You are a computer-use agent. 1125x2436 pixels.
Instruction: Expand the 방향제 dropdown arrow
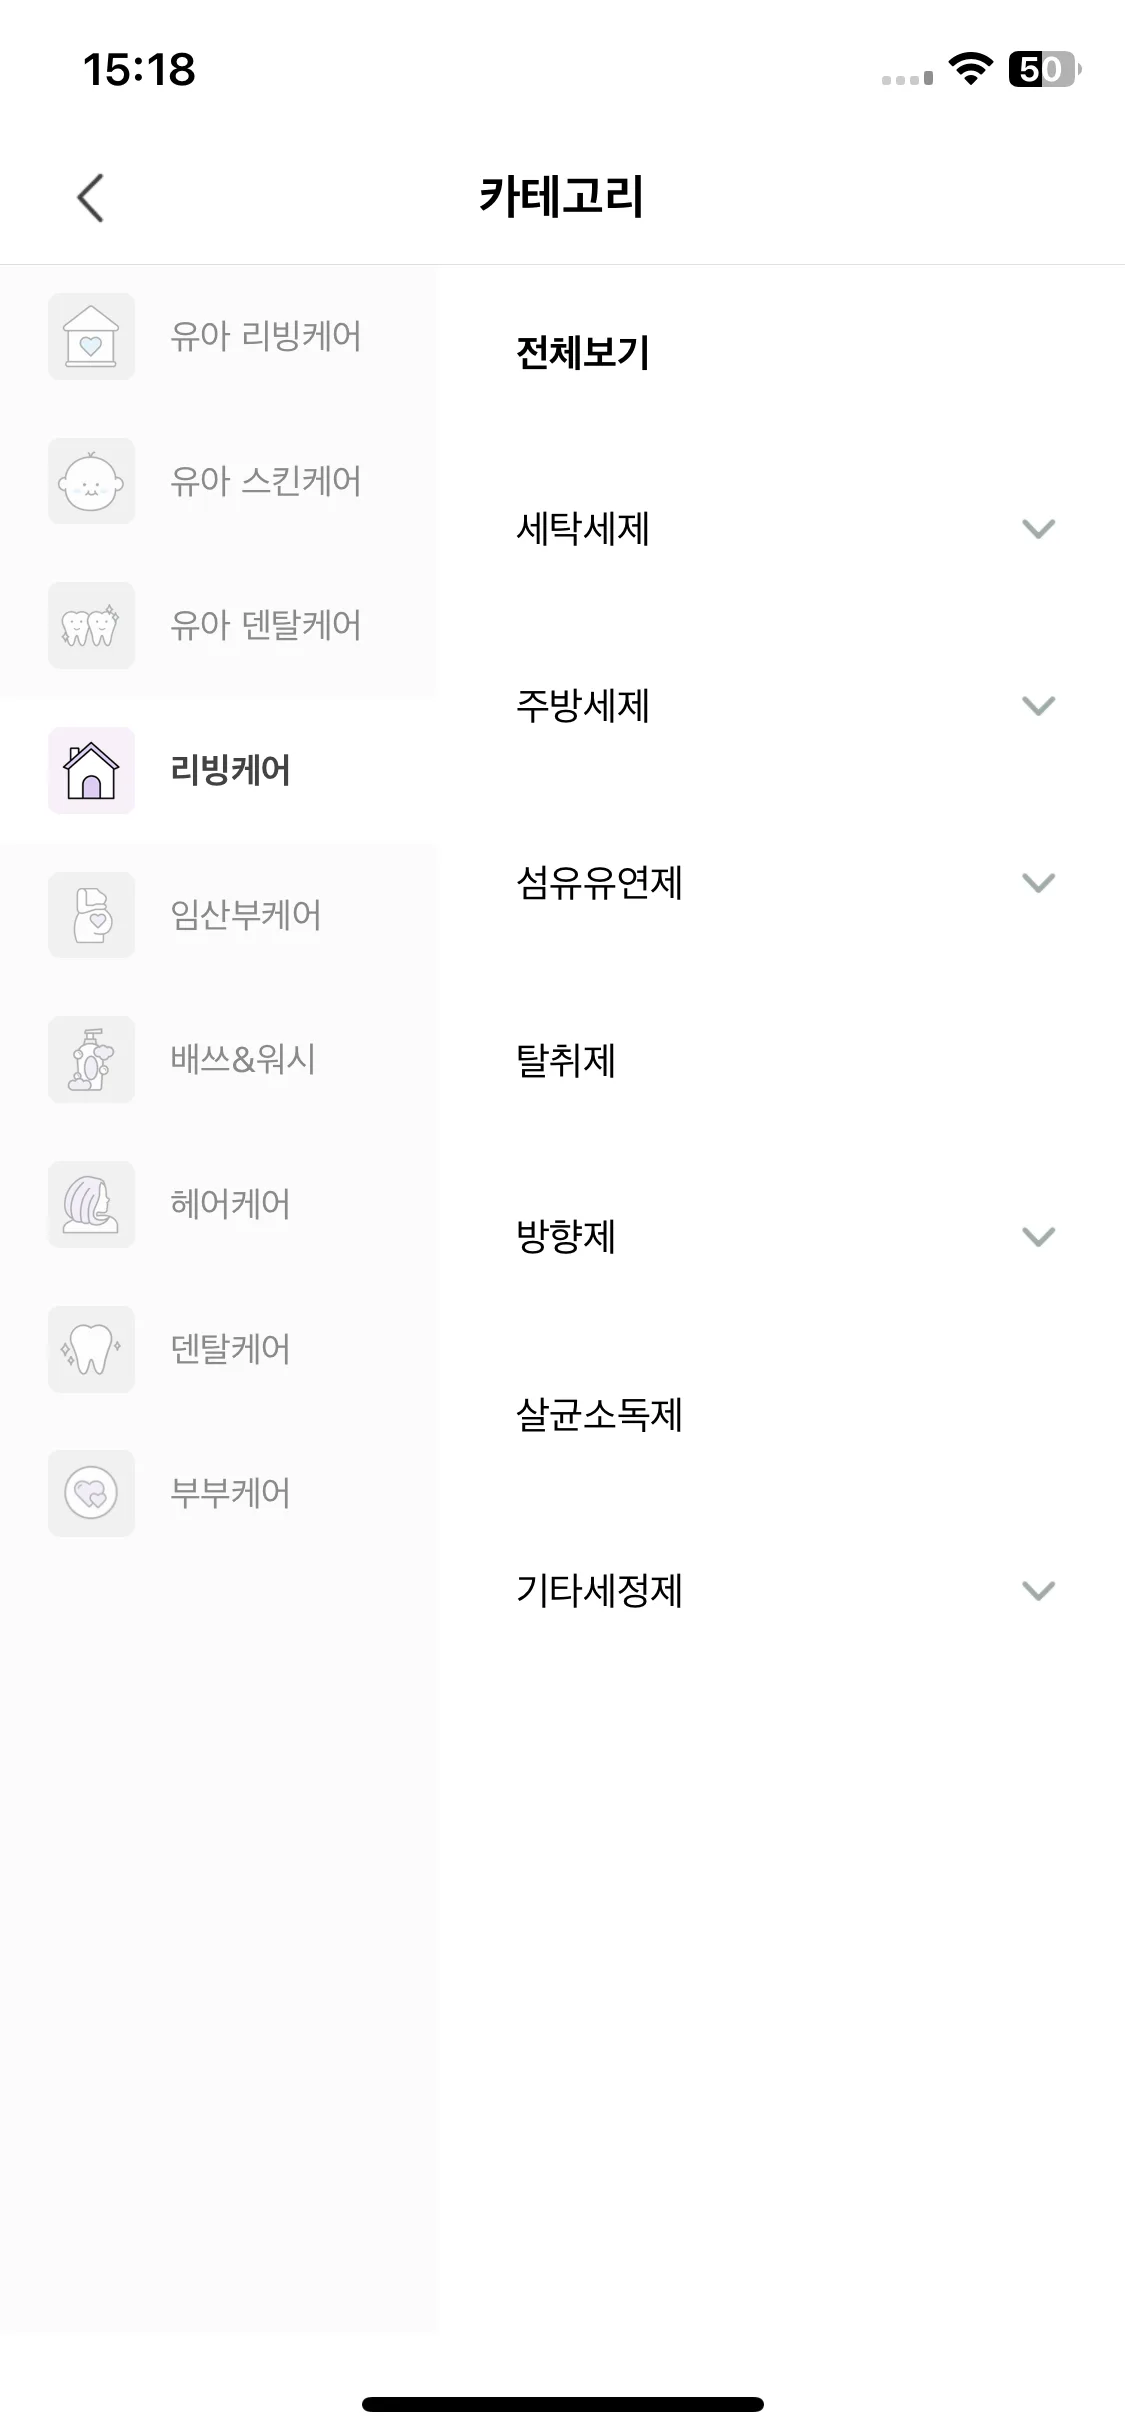pos(1039,1237)
